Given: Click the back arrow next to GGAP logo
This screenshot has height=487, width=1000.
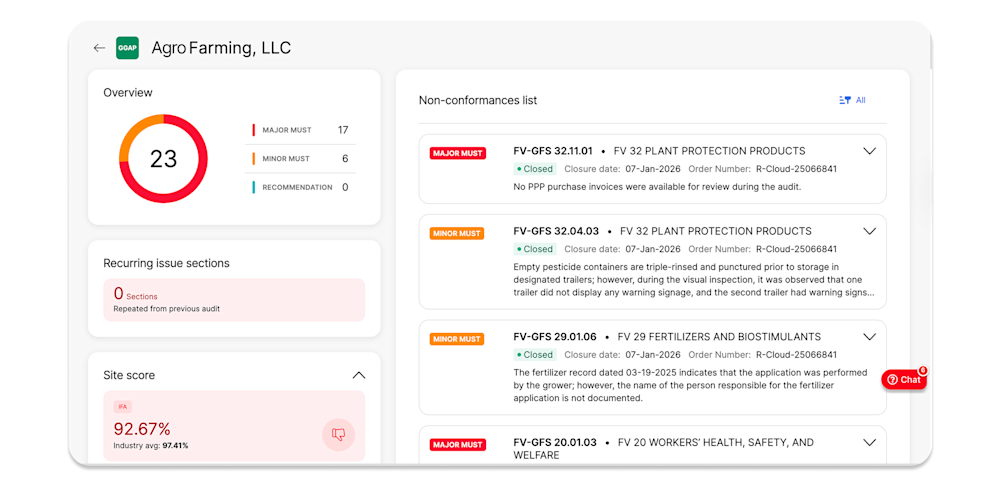Looking at the screenshot, I should click(99, 48).
